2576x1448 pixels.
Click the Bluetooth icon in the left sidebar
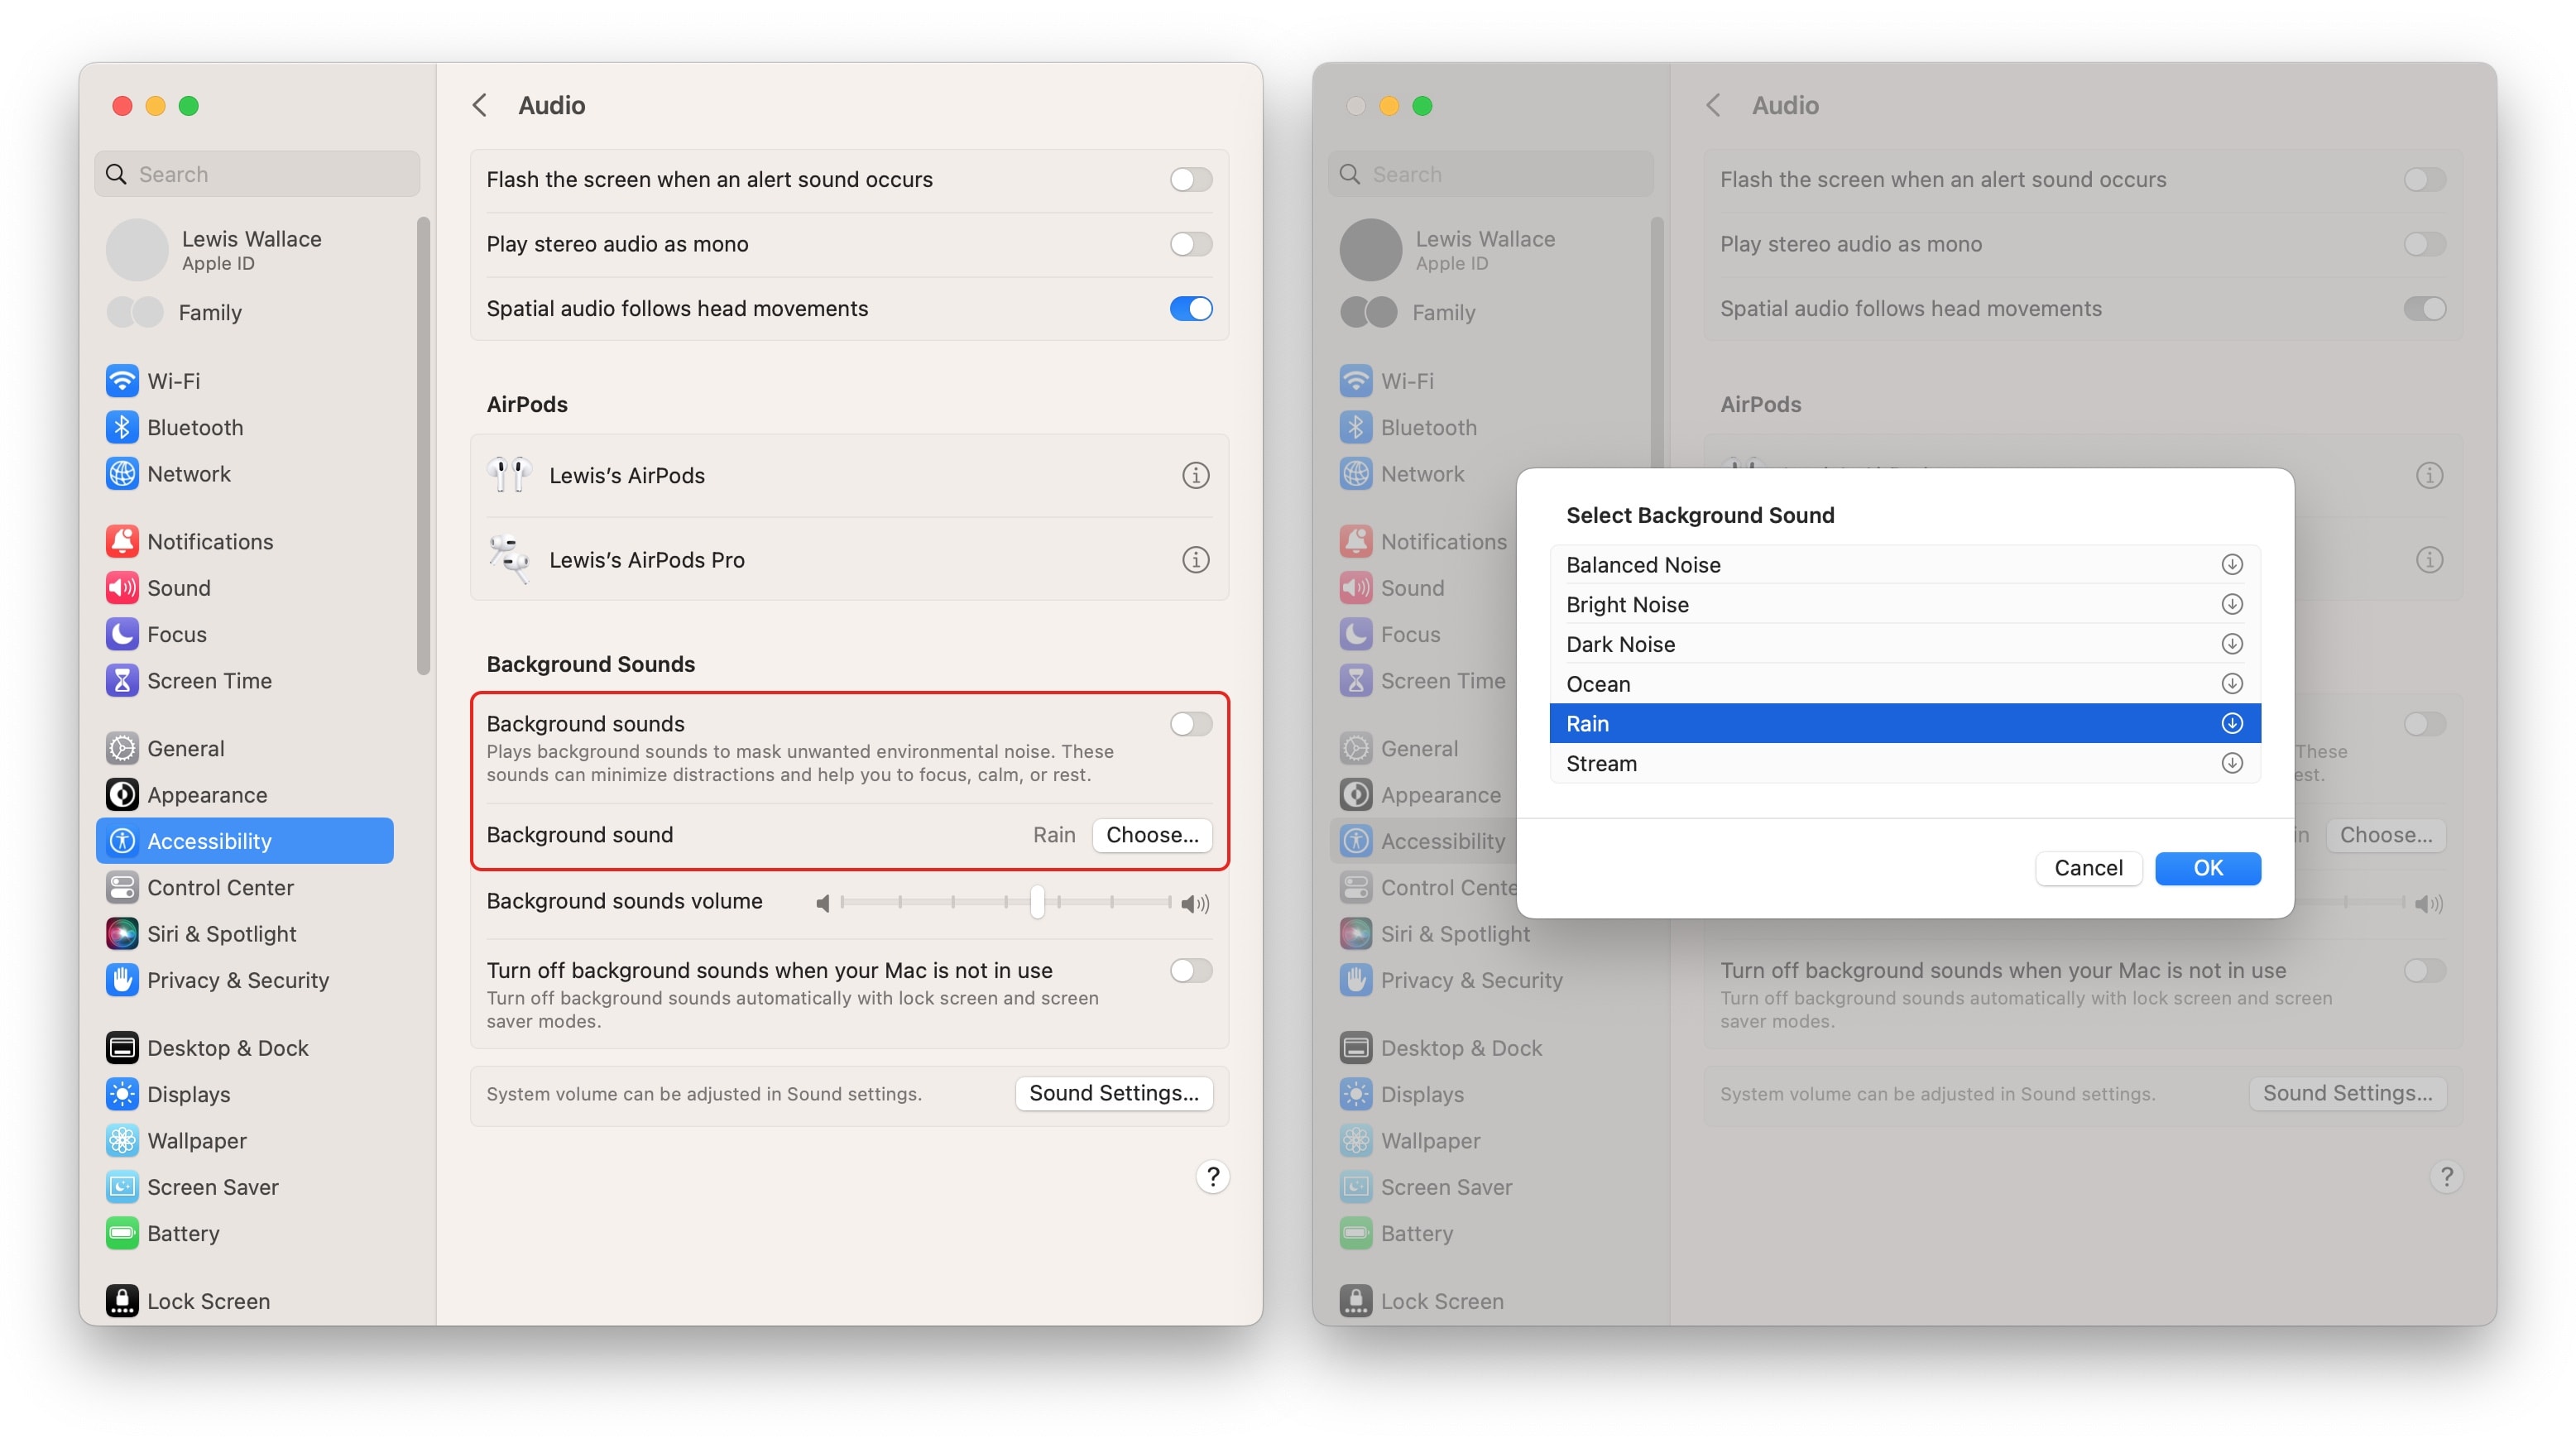[x=122, y=427]
